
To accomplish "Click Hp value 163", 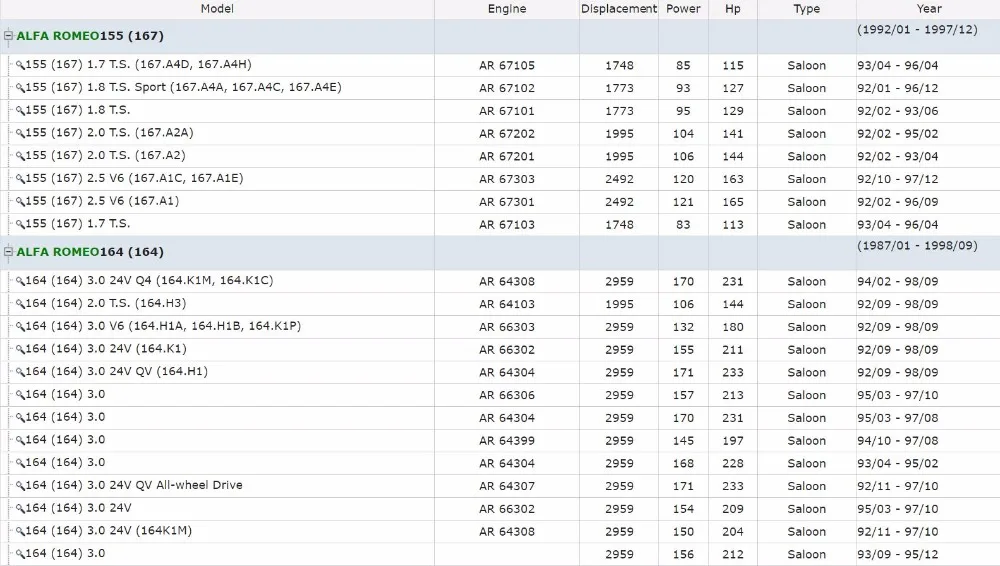I will point(733,179).
